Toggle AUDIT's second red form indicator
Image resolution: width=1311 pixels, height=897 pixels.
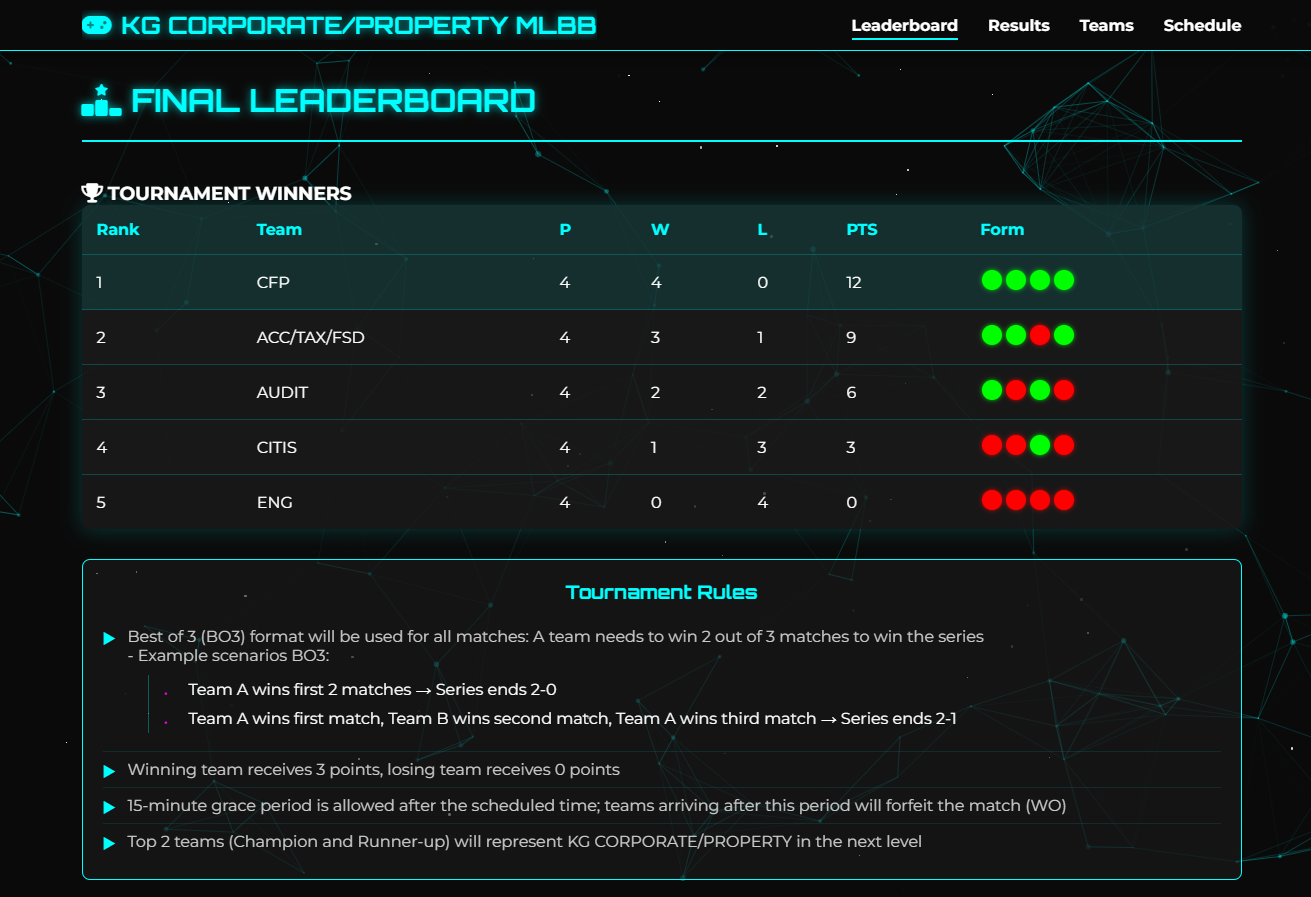click(x=1066, y=390)
